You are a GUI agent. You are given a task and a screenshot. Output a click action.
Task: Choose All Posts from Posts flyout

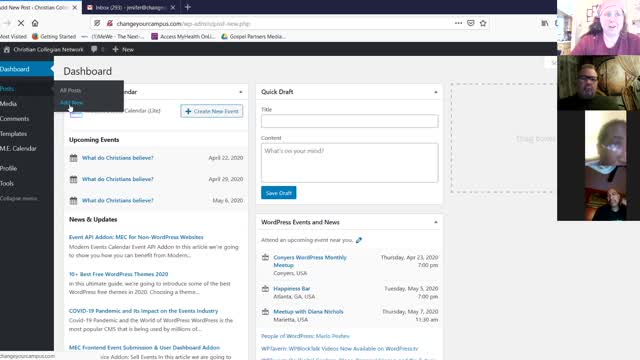point(70,90)
